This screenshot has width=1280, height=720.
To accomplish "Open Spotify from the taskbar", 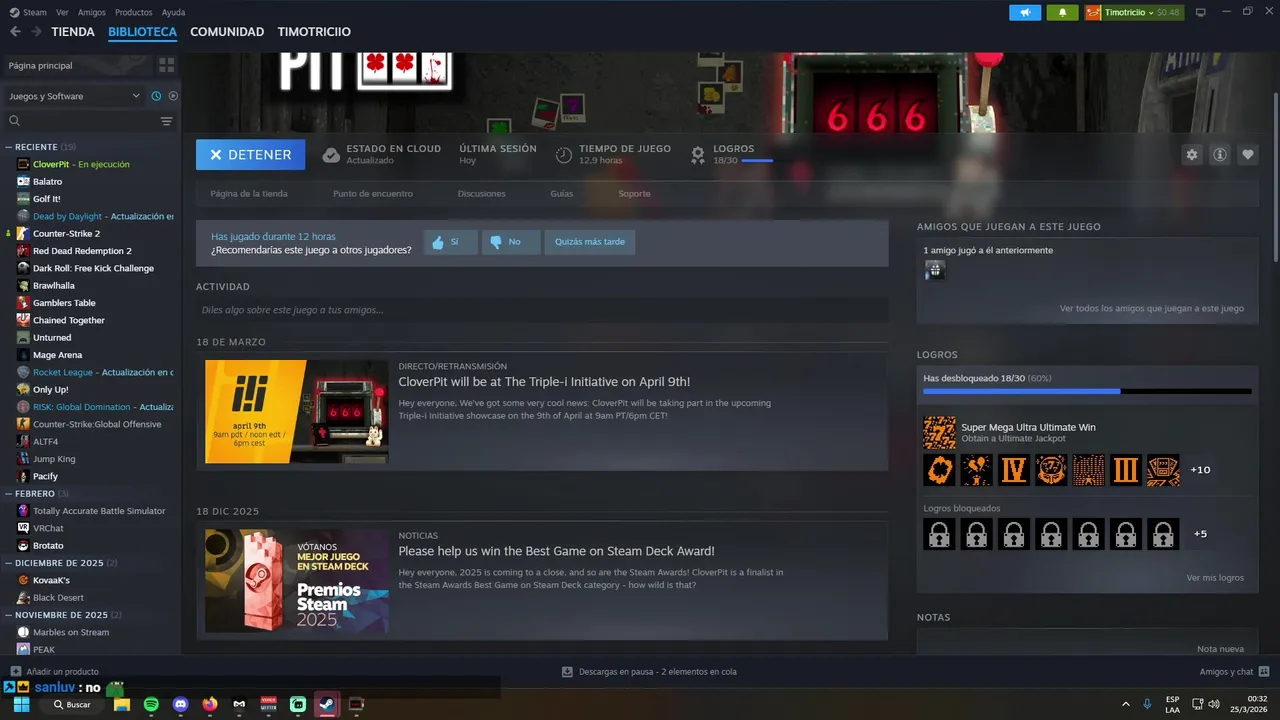I will [x=151, y=704].
